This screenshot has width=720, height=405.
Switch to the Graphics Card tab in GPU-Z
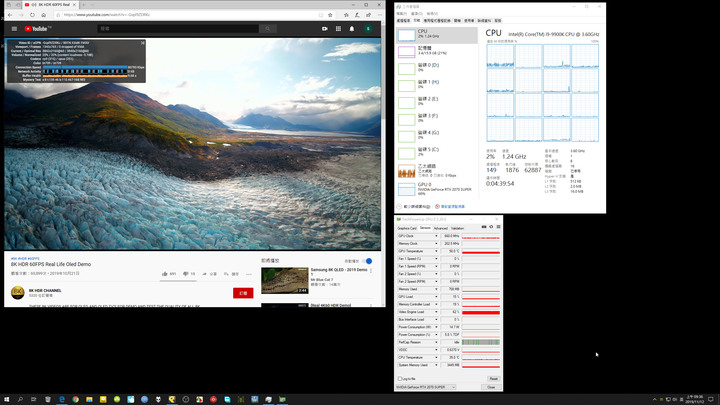[x=407, y=228]
